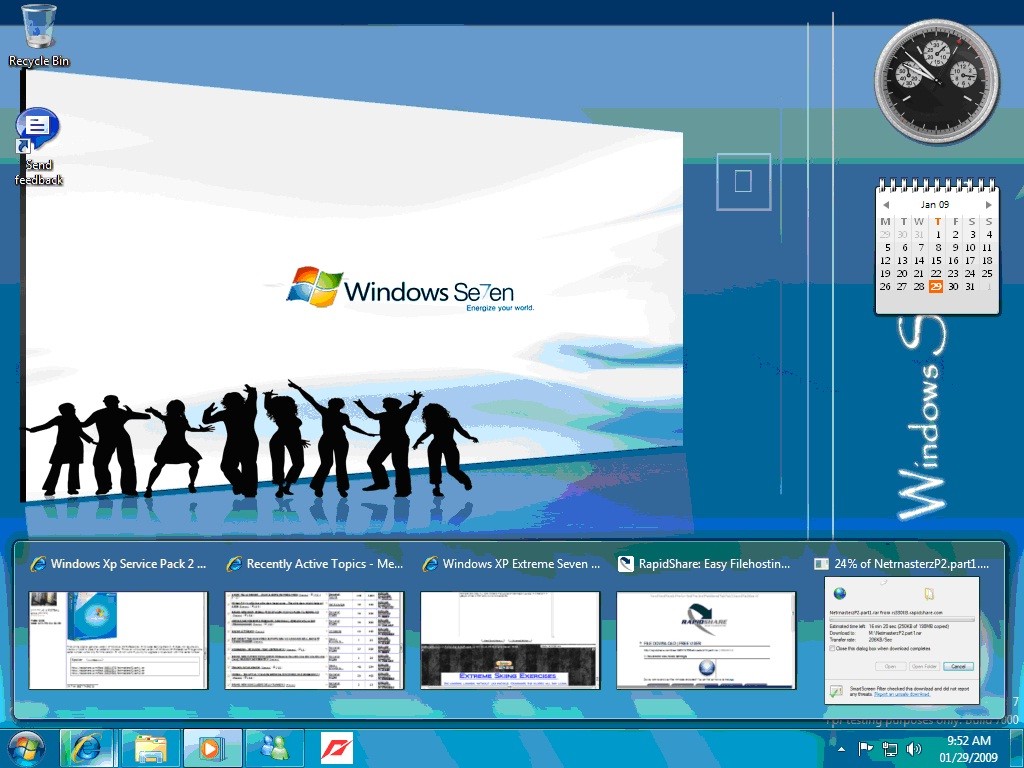Open the Windows XP Extreme Seven preview
The image size is (1024, 768).
click(x=510, y=640)
